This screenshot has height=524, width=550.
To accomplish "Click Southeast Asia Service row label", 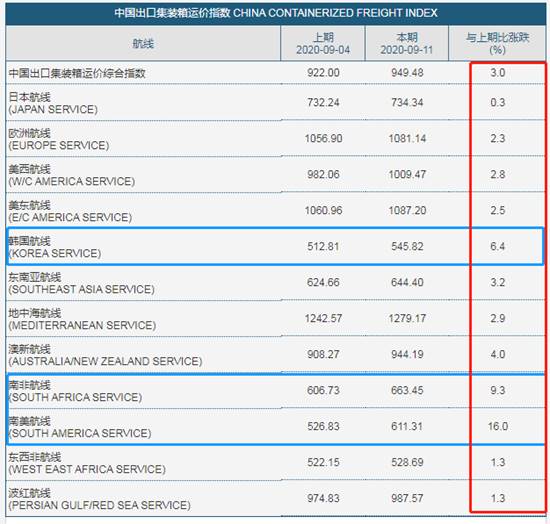I will [81, 283].
